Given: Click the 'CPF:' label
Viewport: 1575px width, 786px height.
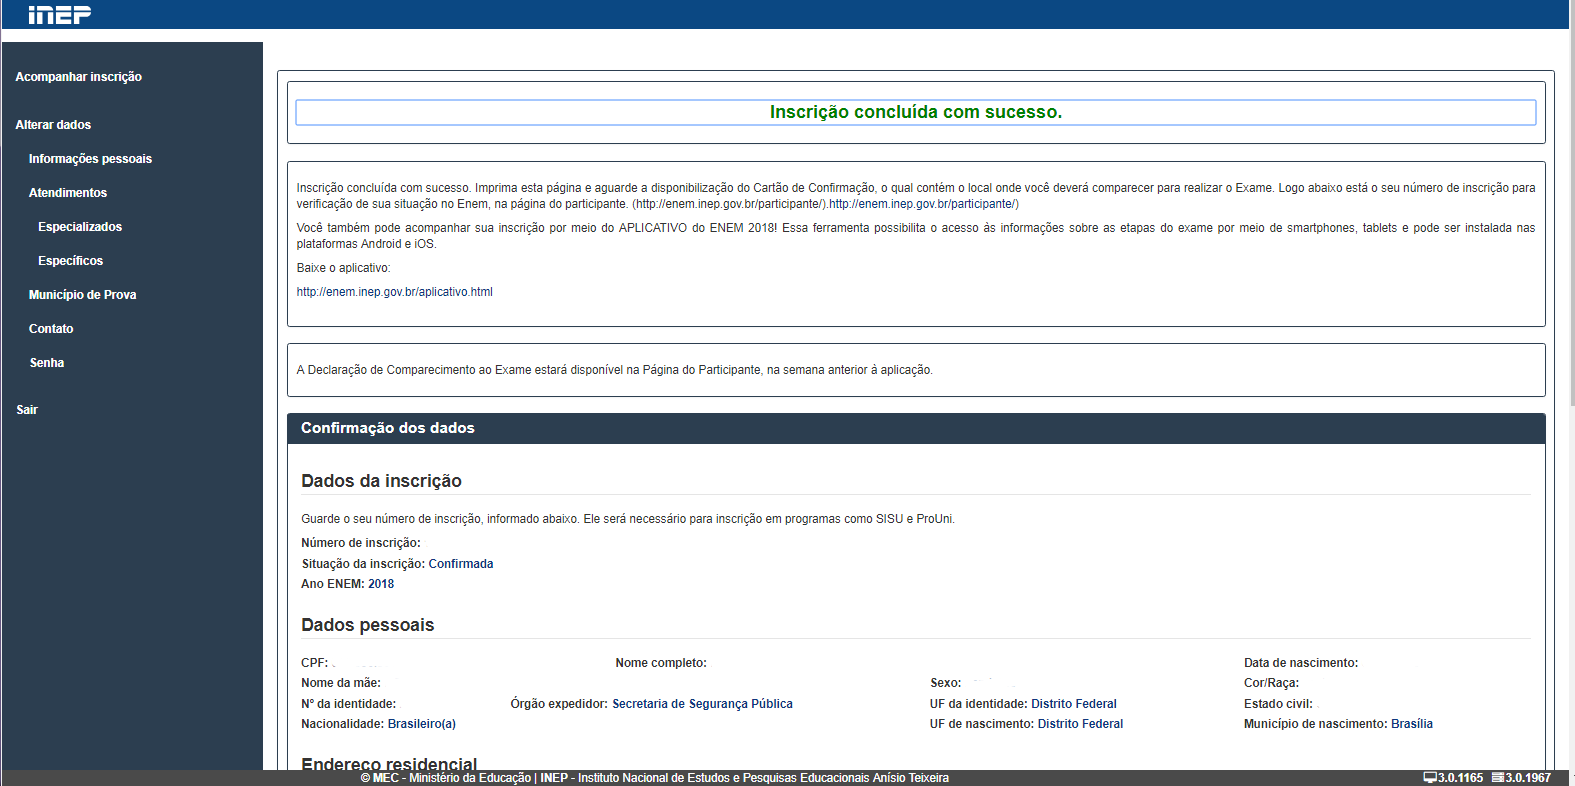Looking at the screenshot, I should [314, 663].
